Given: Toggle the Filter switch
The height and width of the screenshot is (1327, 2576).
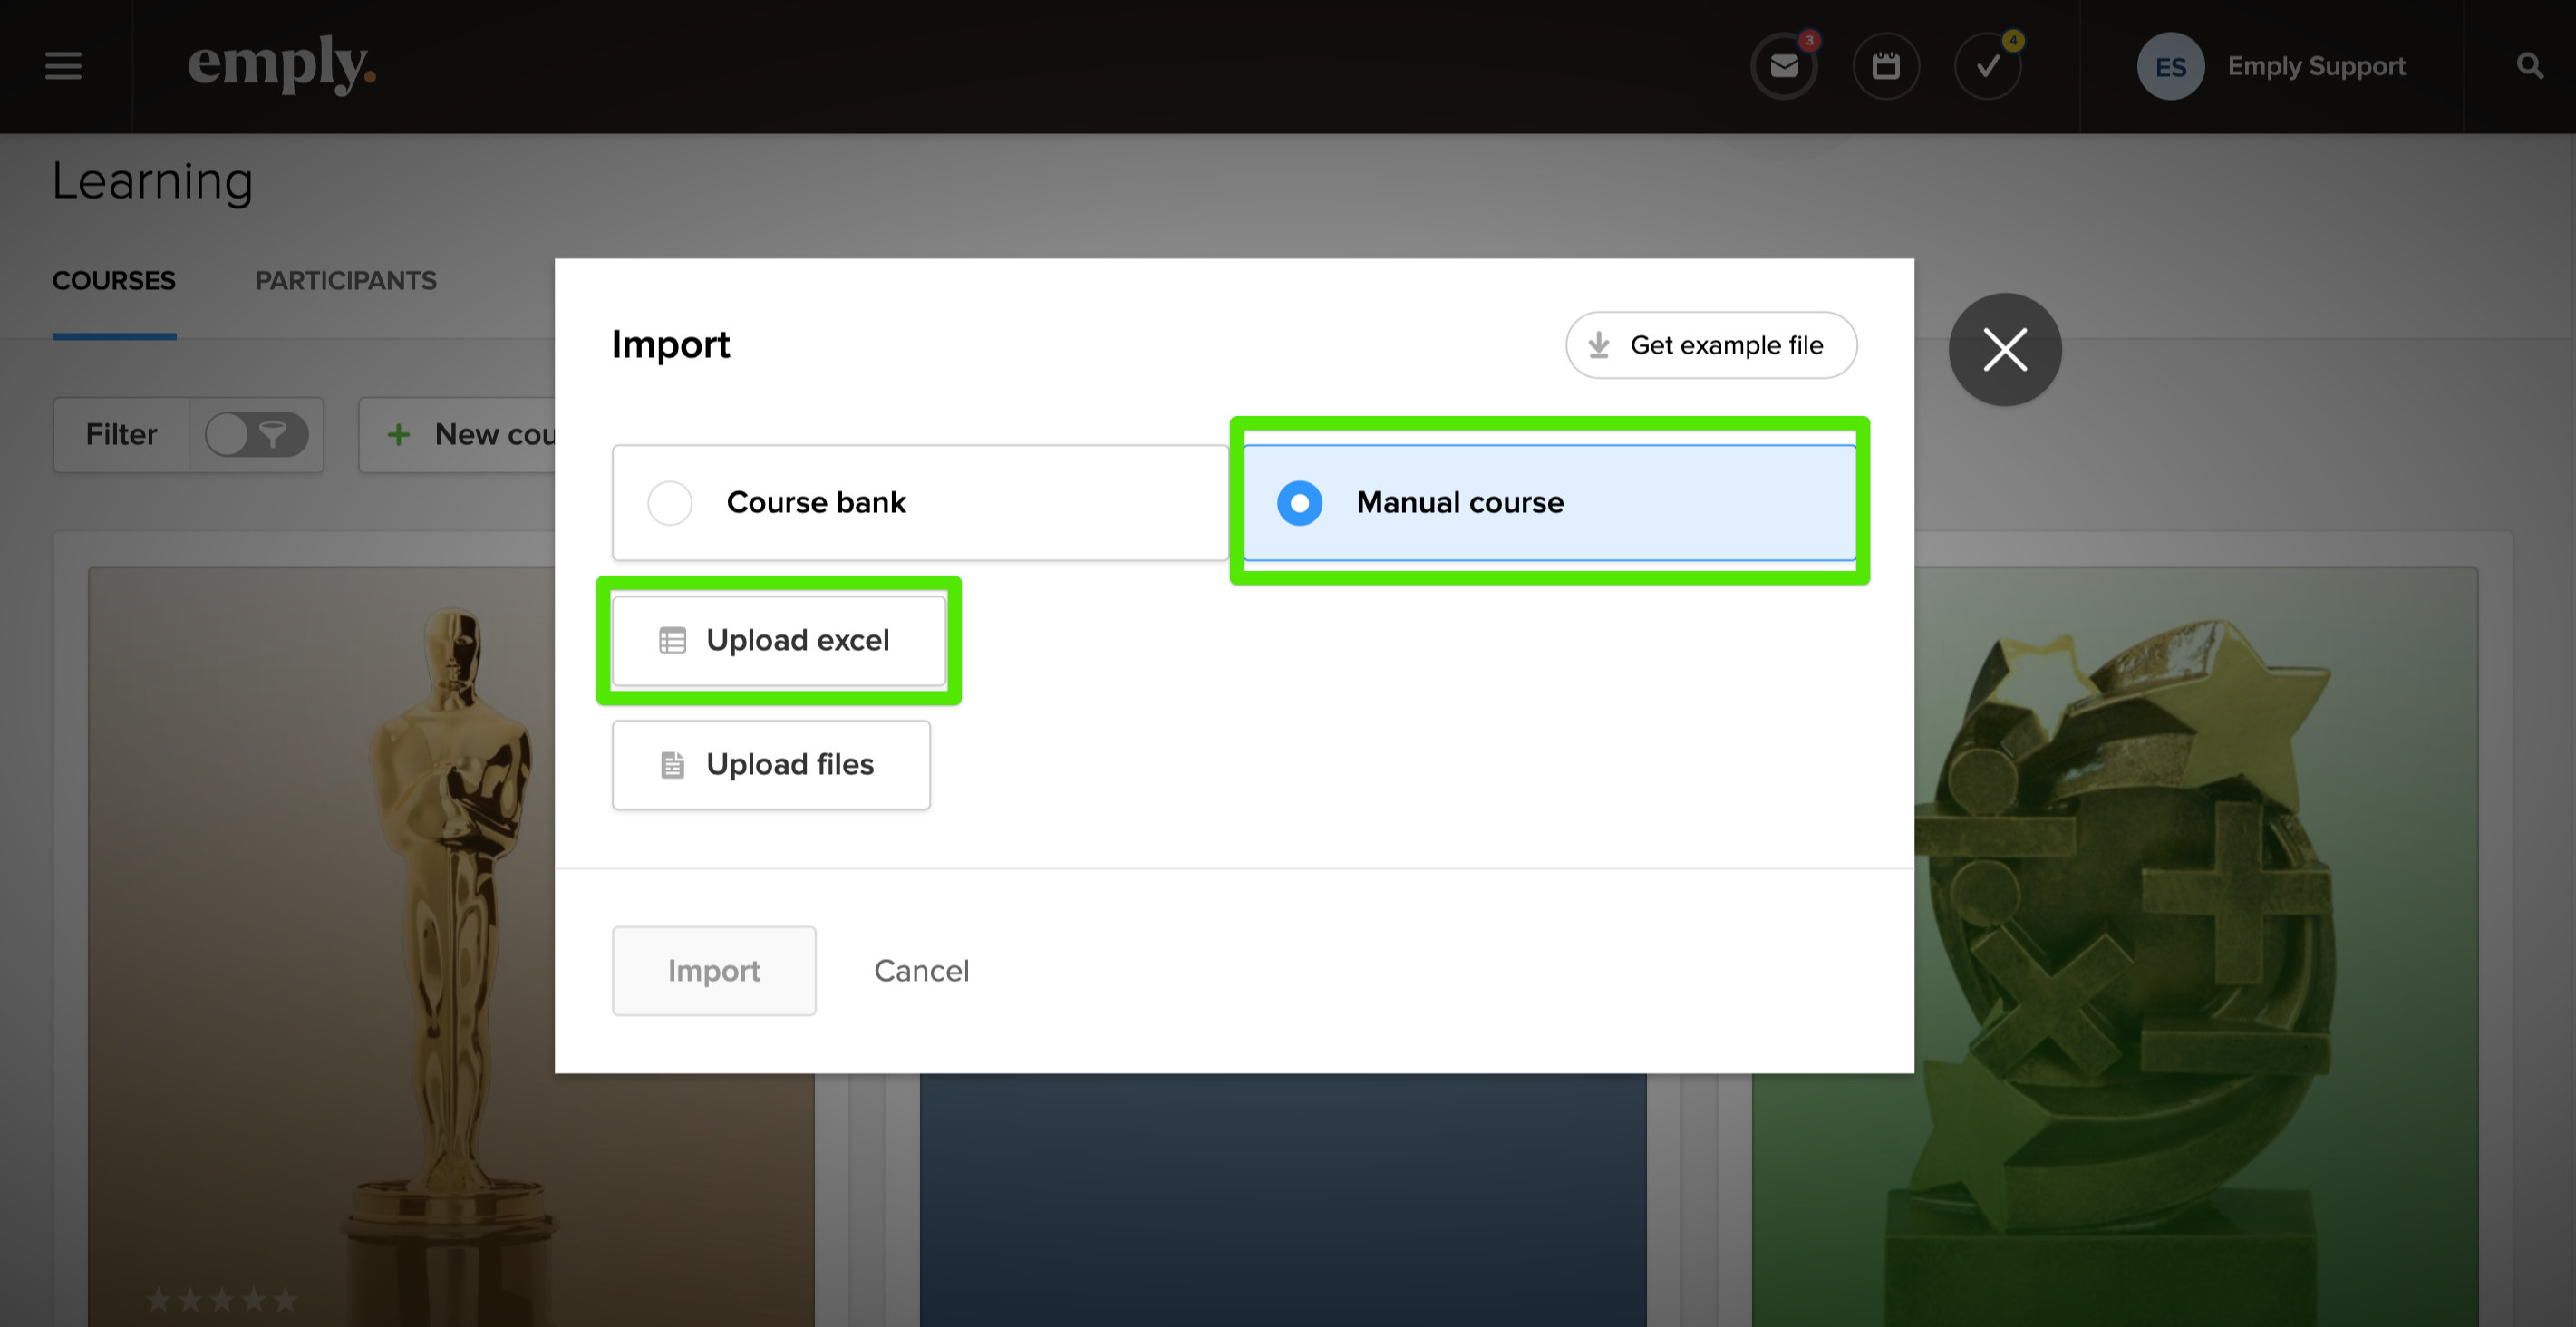Looking at the screenshot, I should coord(256,435).
